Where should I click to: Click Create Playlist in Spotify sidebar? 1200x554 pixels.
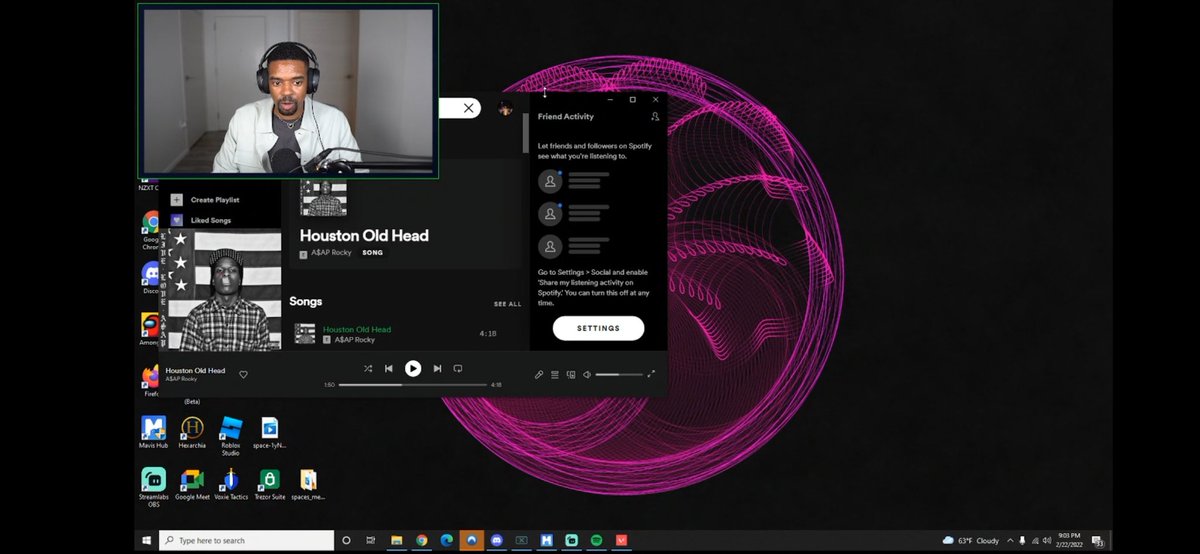pyautogui.click(x=215, y=200)
